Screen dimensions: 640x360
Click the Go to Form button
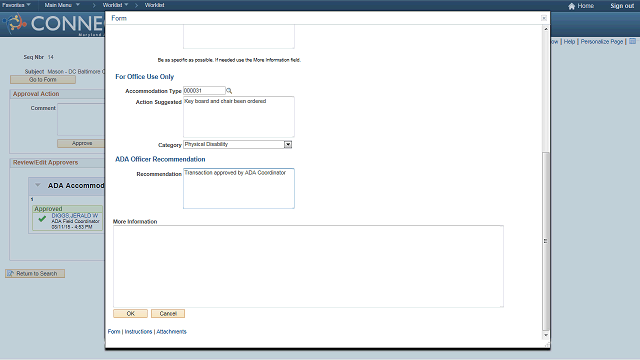pos(43,80)
